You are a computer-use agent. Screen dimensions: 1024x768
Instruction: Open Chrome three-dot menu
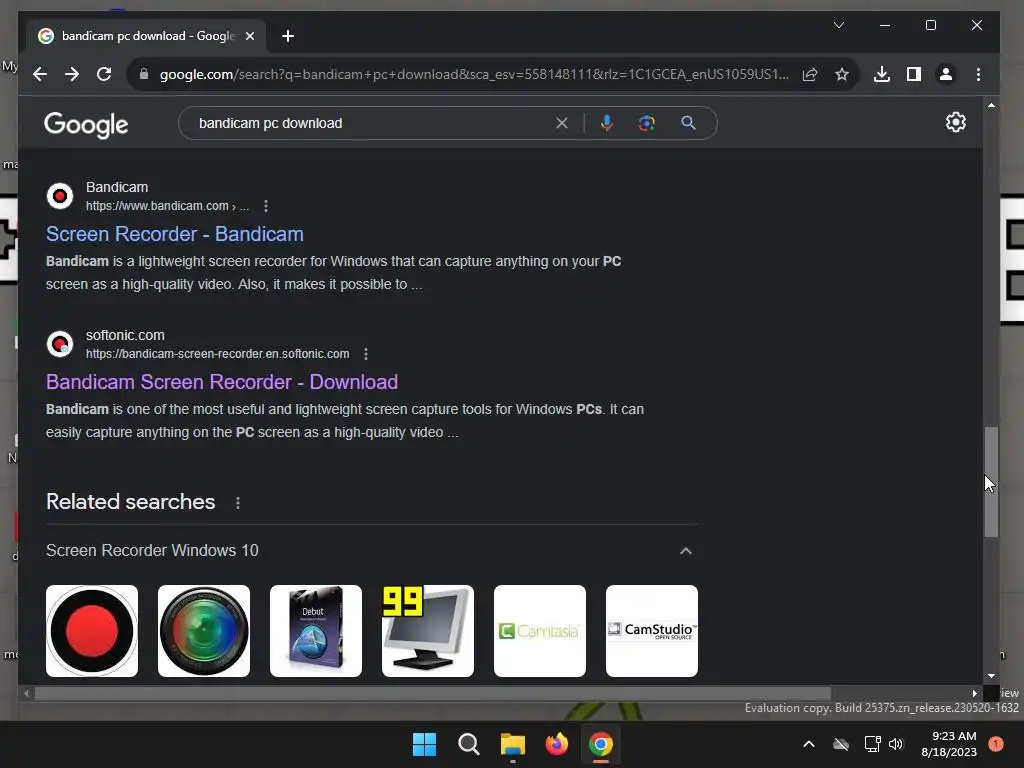pyautogui.click(x=978, y=74)
